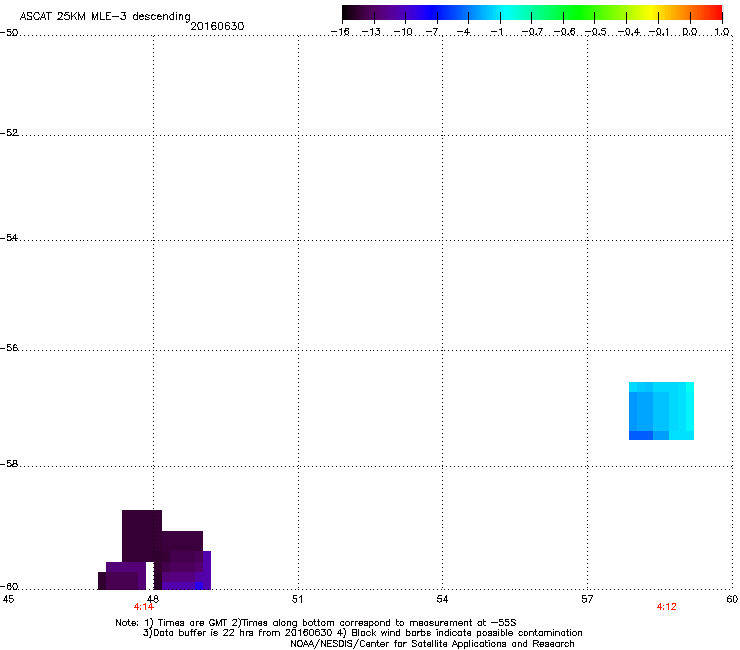Click the longitude label '48'
The height and width of the screenshot is (650, 740).
[153, 599]
